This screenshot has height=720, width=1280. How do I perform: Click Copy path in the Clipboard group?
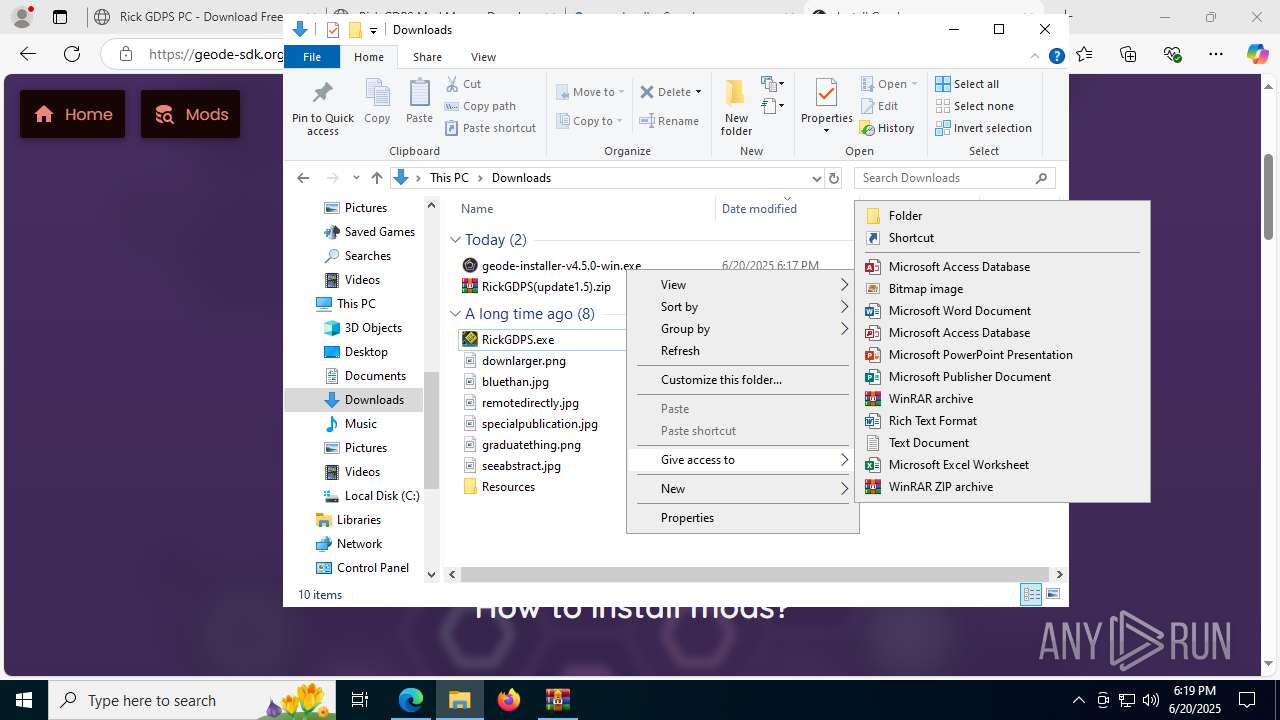(480, 106)
